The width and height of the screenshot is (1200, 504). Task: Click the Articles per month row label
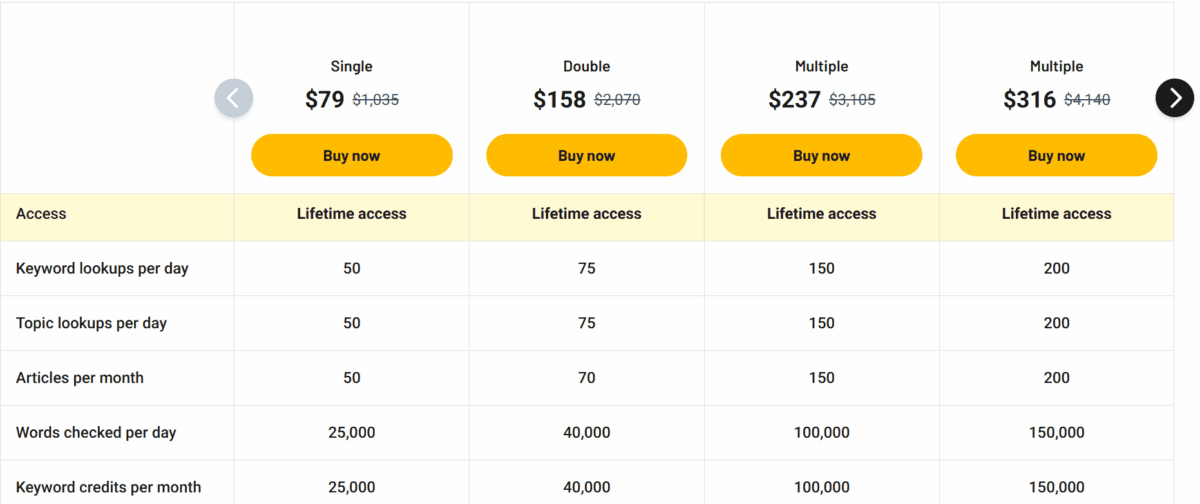[80, 378]
